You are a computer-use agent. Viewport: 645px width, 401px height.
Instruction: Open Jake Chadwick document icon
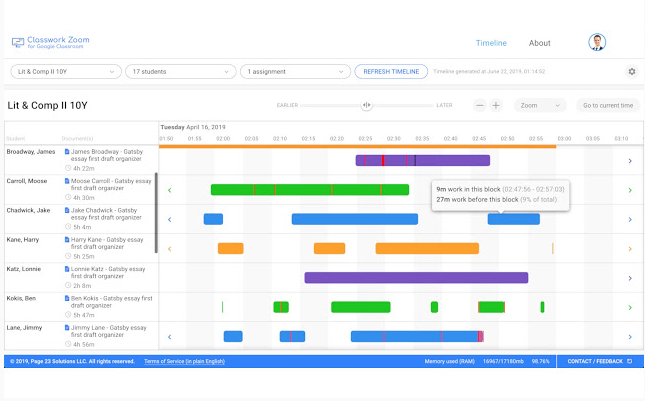(x=67, y=210)
